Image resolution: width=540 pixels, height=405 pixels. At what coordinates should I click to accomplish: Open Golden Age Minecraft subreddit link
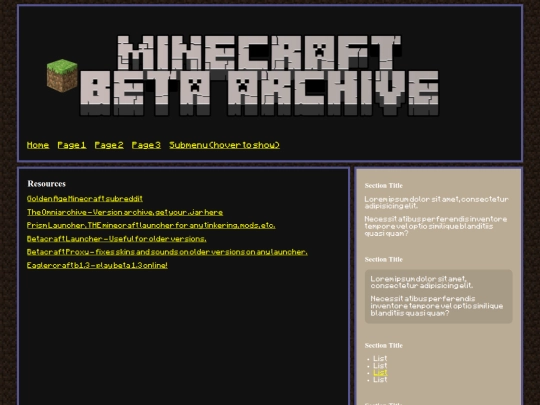[x=85, y=199]
